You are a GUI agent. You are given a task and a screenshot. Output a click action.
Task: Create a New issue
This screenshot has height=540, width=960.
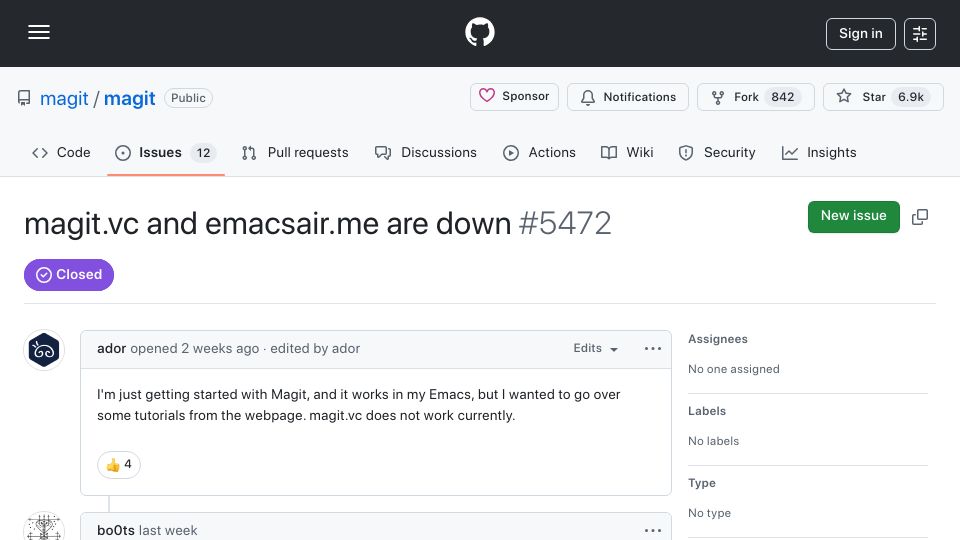coord(853,217)
